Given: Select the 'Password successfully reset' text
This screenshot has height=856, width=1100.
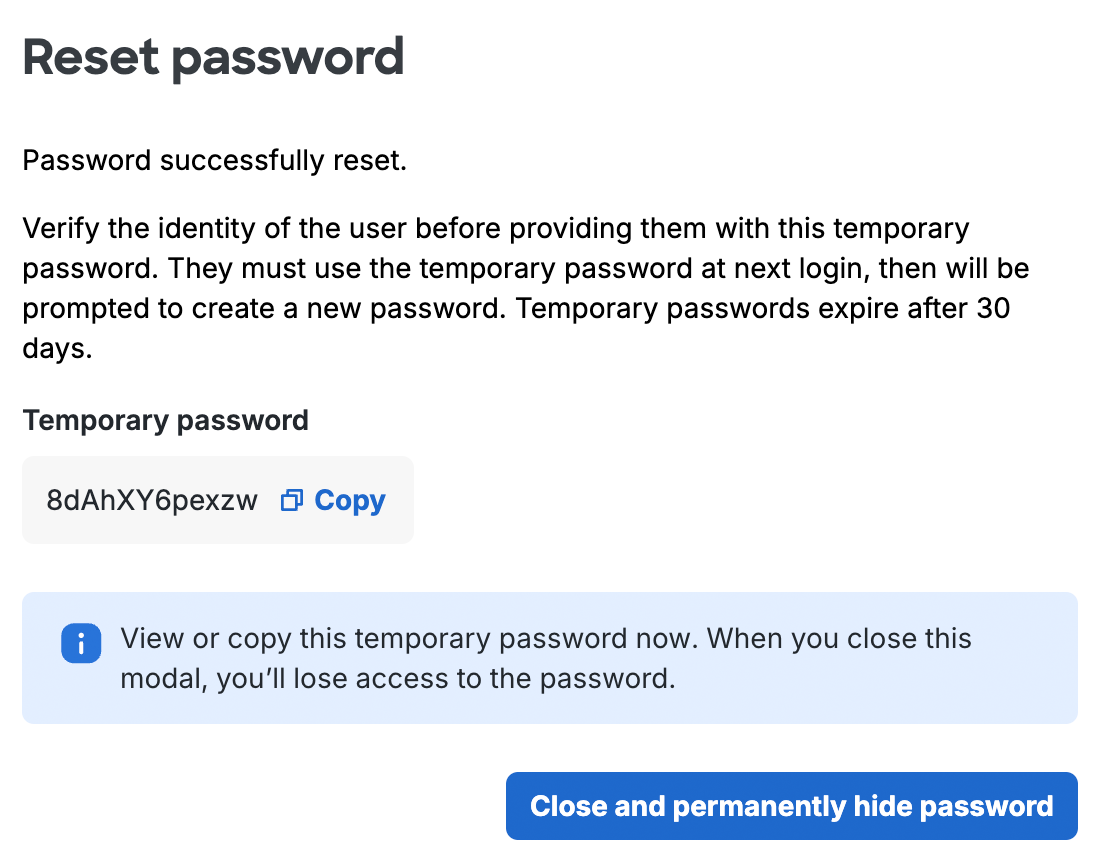Looking at the screenshot, I should click(x=215, y=160).
